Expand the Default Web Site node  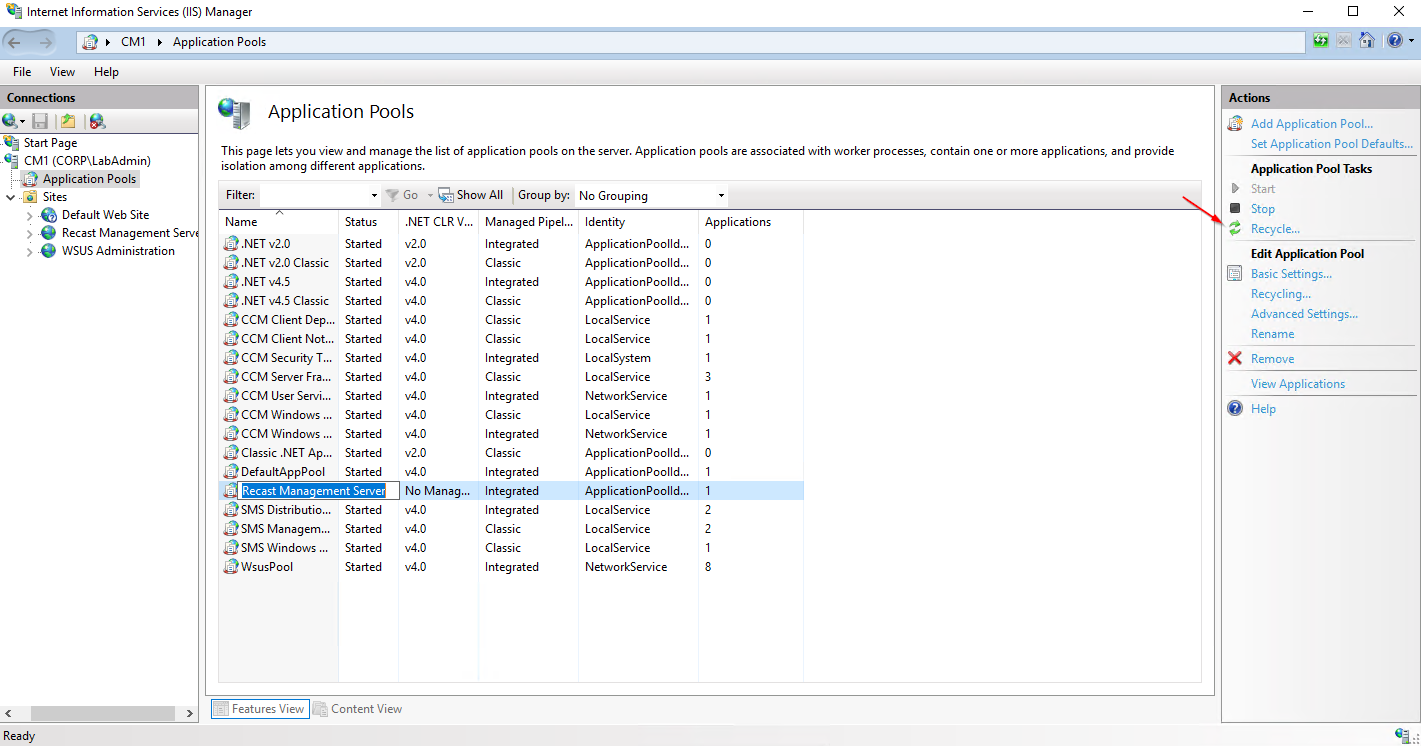click(x=29, y=215)
